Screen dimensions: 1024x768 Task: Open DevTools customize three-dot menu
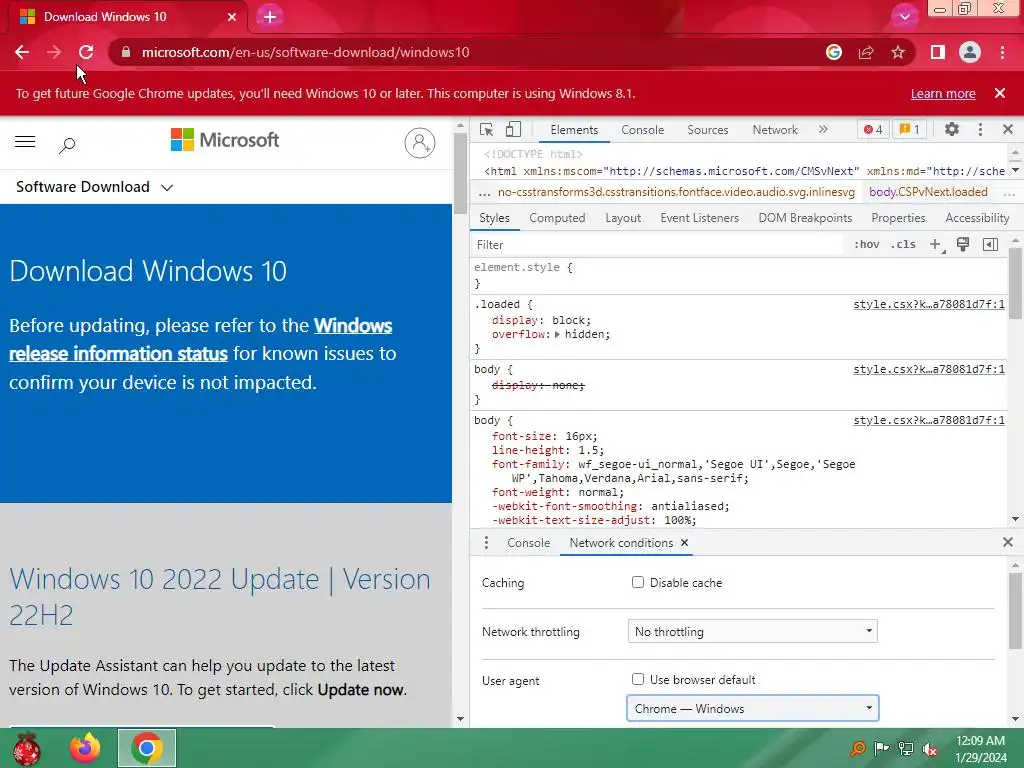point(980,129)
